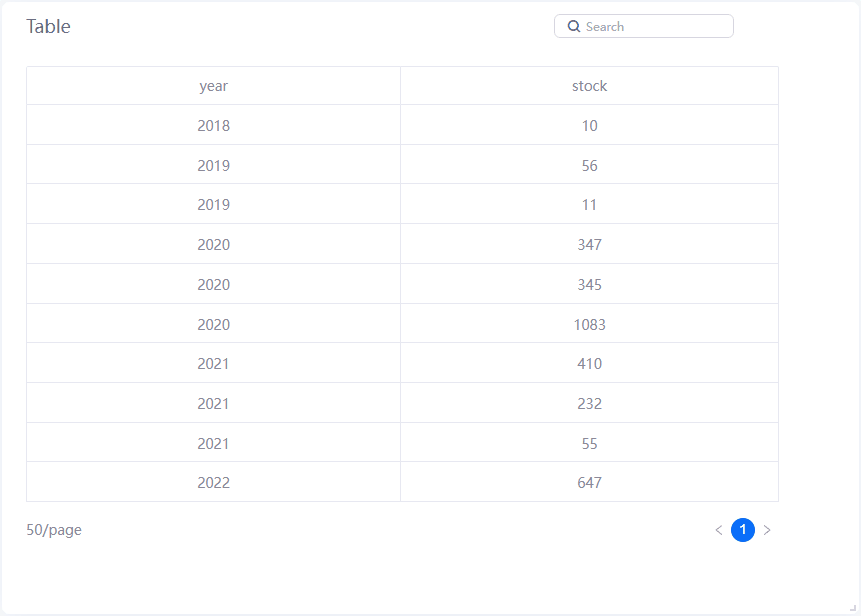861x616 pixels.
Task: Click the stock value 10
Action: click(589, 126)
